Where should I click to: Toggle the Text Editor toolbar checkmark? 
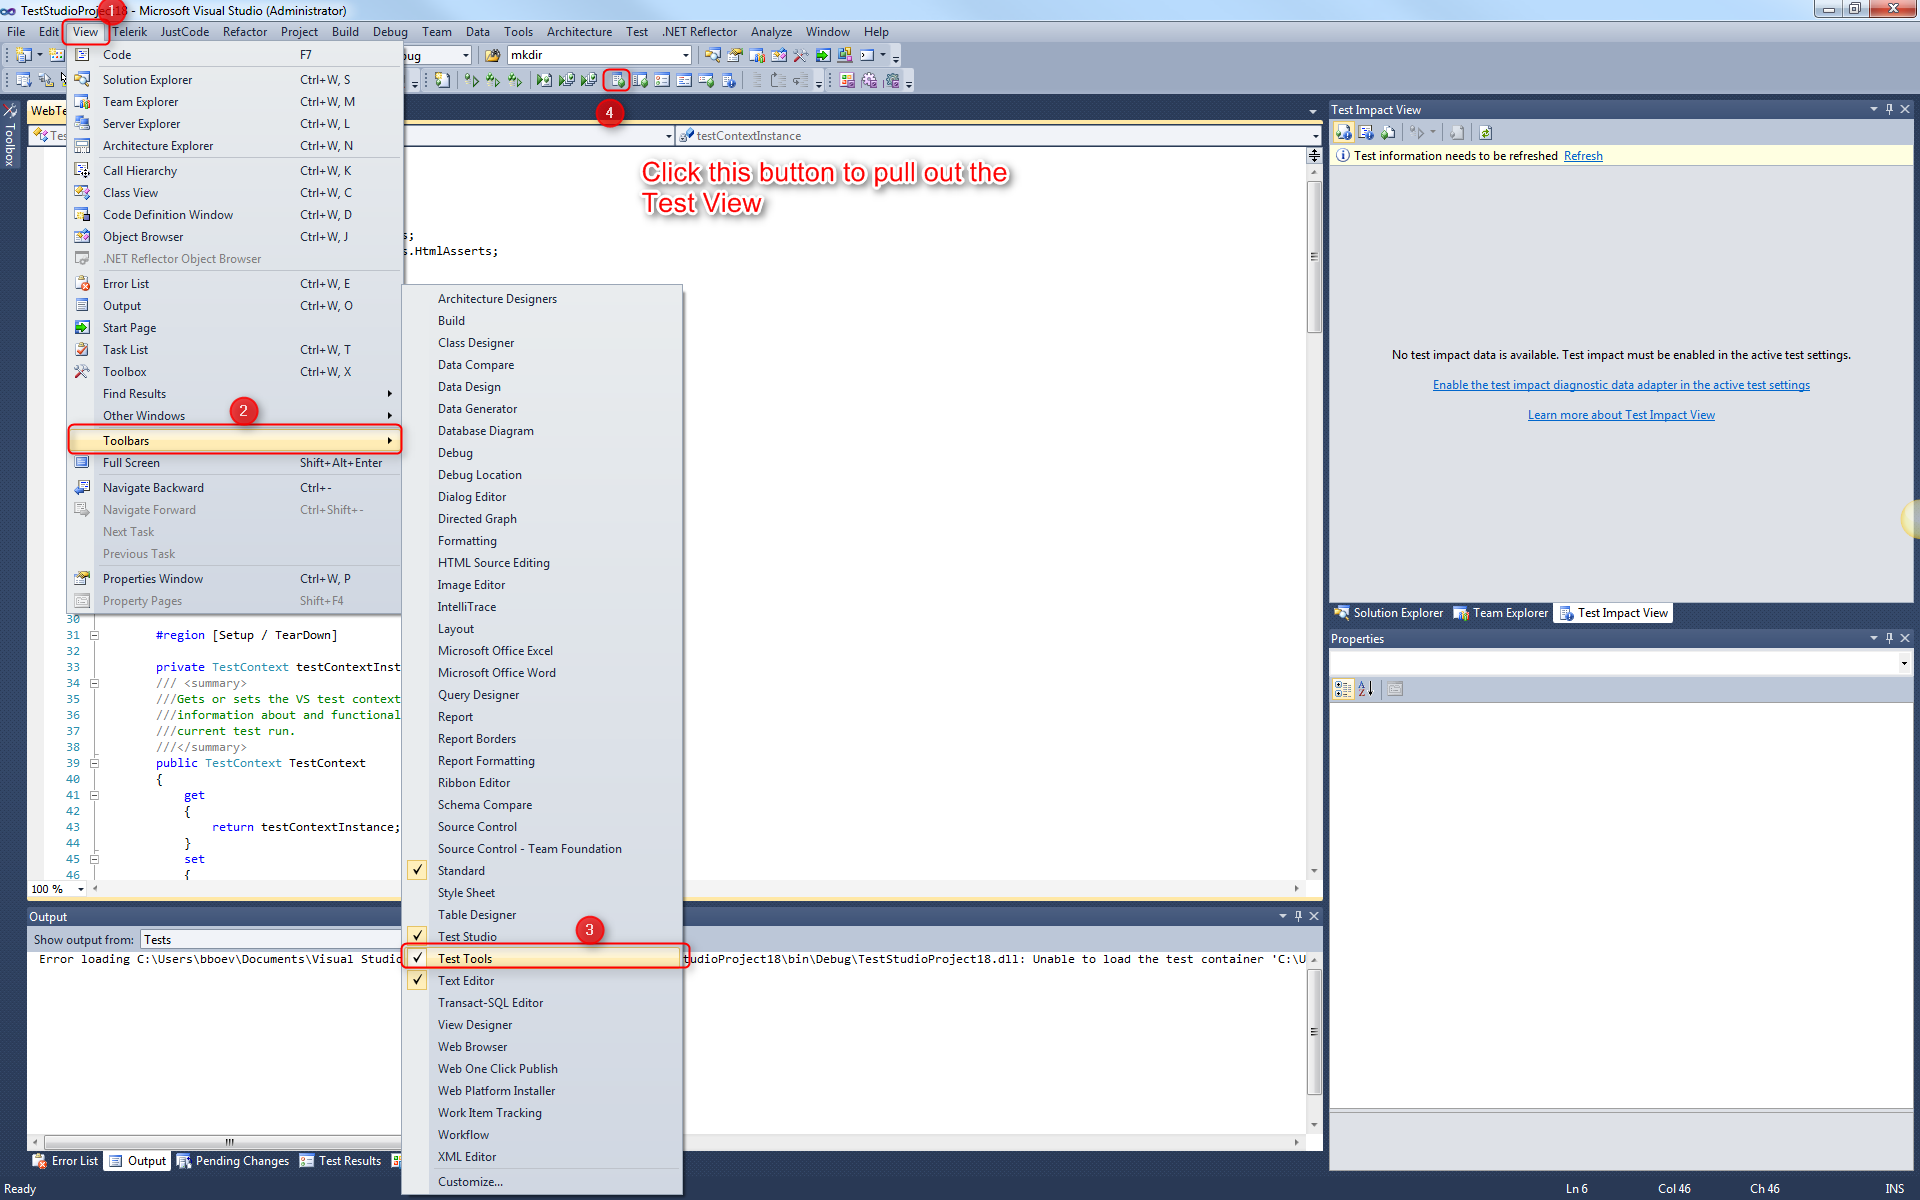[418, 981]
